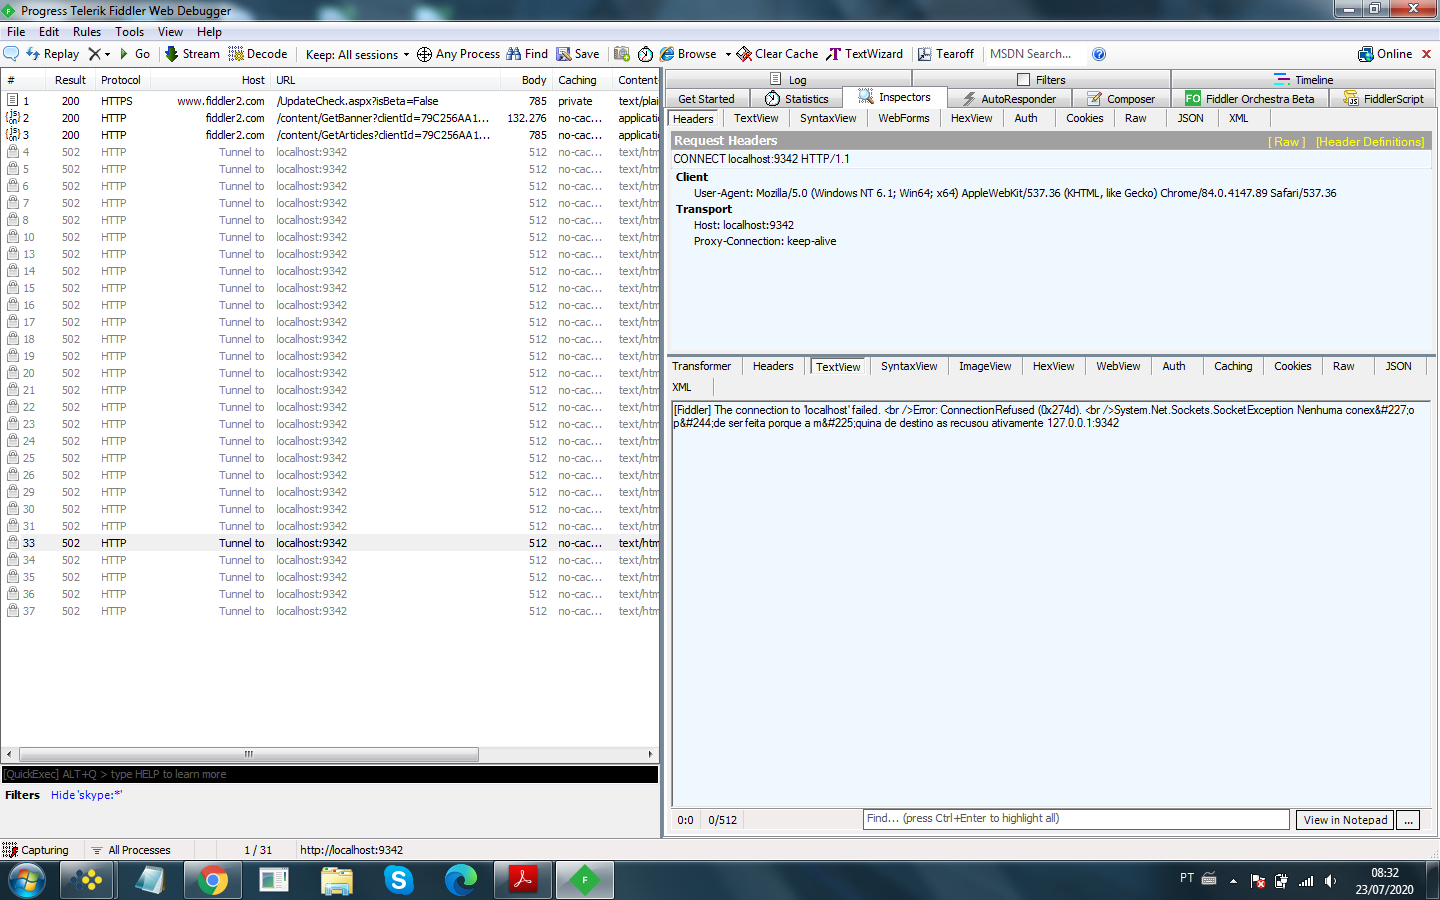Screen dimensions: 1440x900
Task: Click the timer stopwatch icon
Action: click(645, 54)
